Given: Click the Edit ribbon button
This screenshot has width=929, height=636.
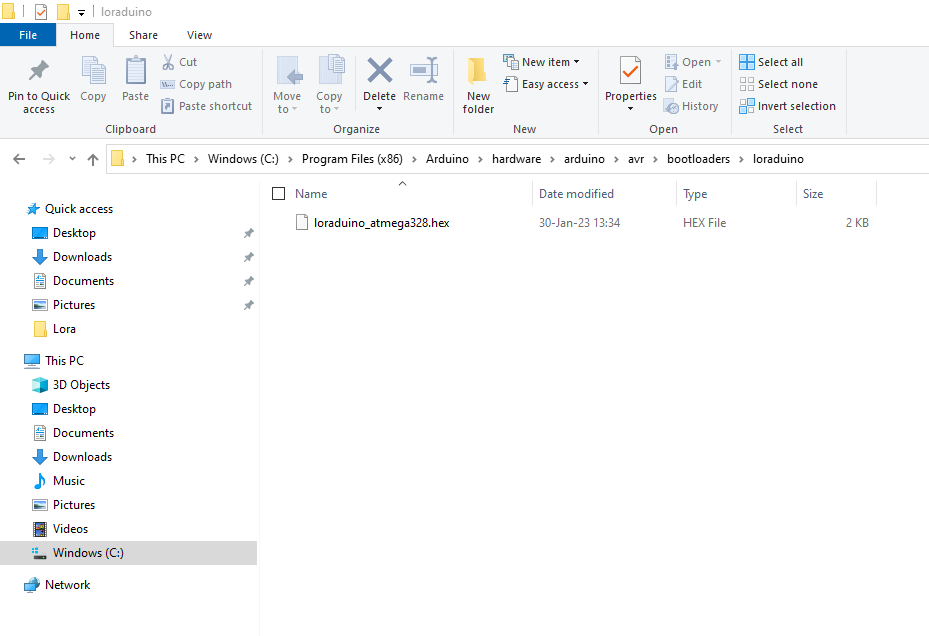Looking at the screenshot, I should point(684,84).
